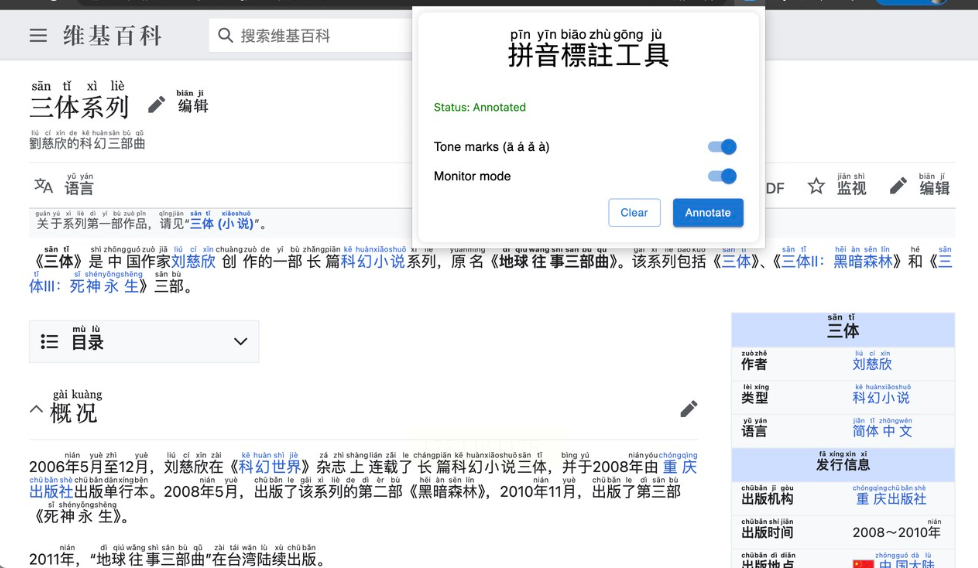Open the 语言 language selector

(x=79, y=185)
